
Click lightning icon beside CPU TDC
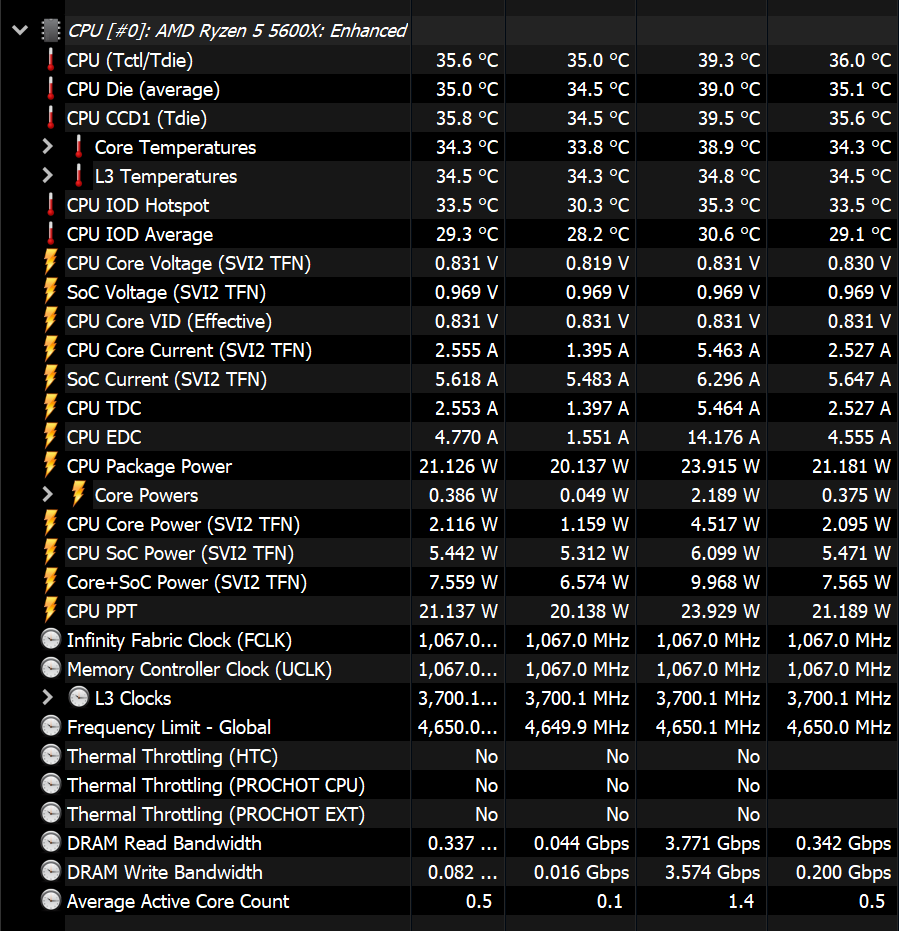coord(50,408)
